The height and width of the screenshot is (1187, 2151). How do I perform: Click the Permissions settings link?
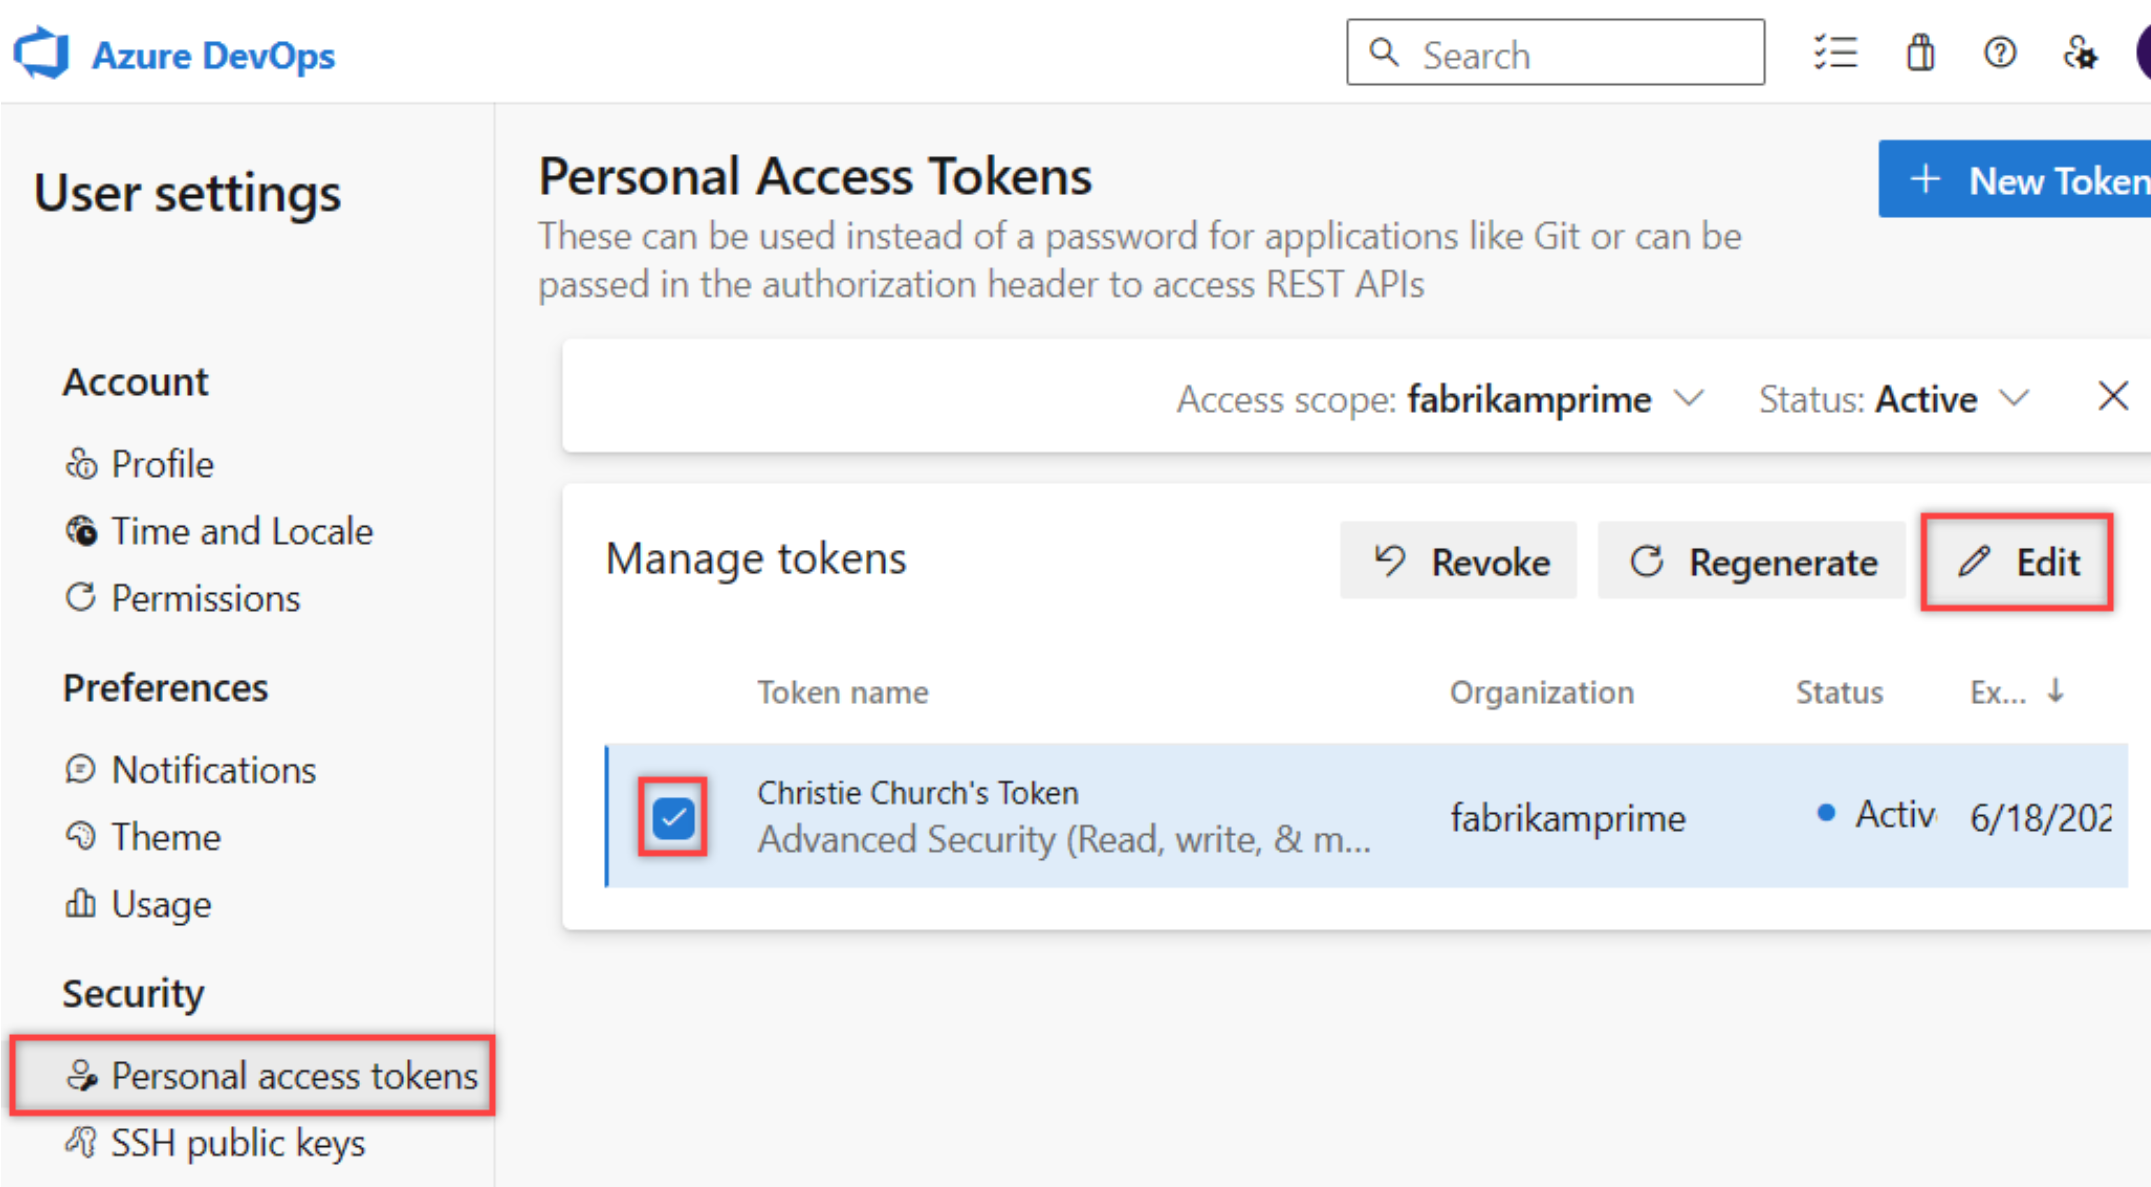(x=205, y=596)
